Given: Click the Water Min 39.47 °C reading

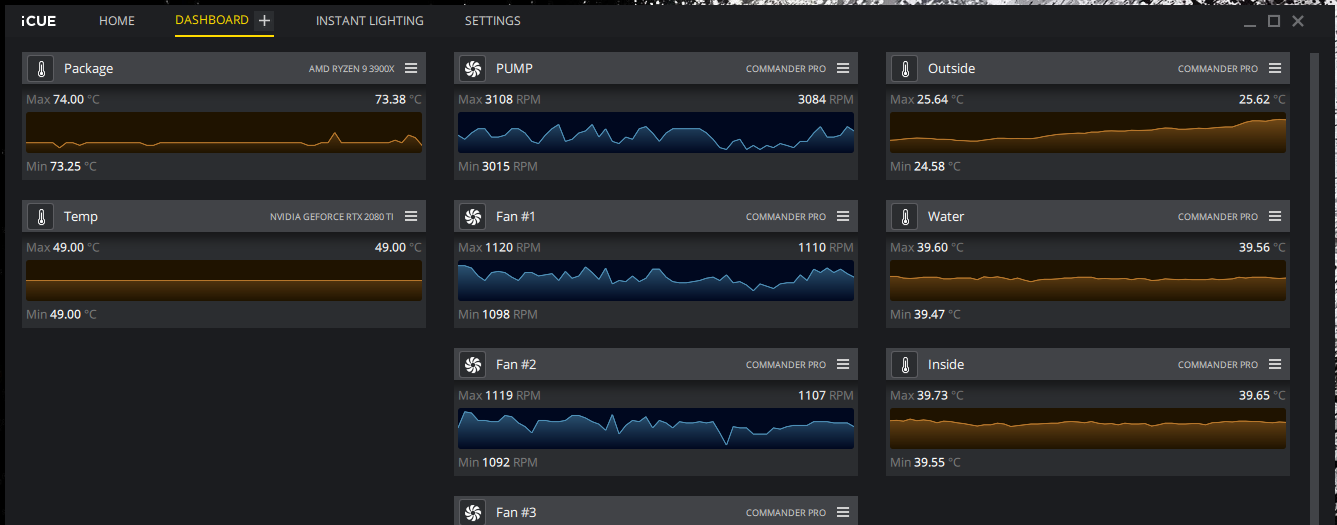Looking at the screenshot, I should pyautogui.click(x=925, y=314).
